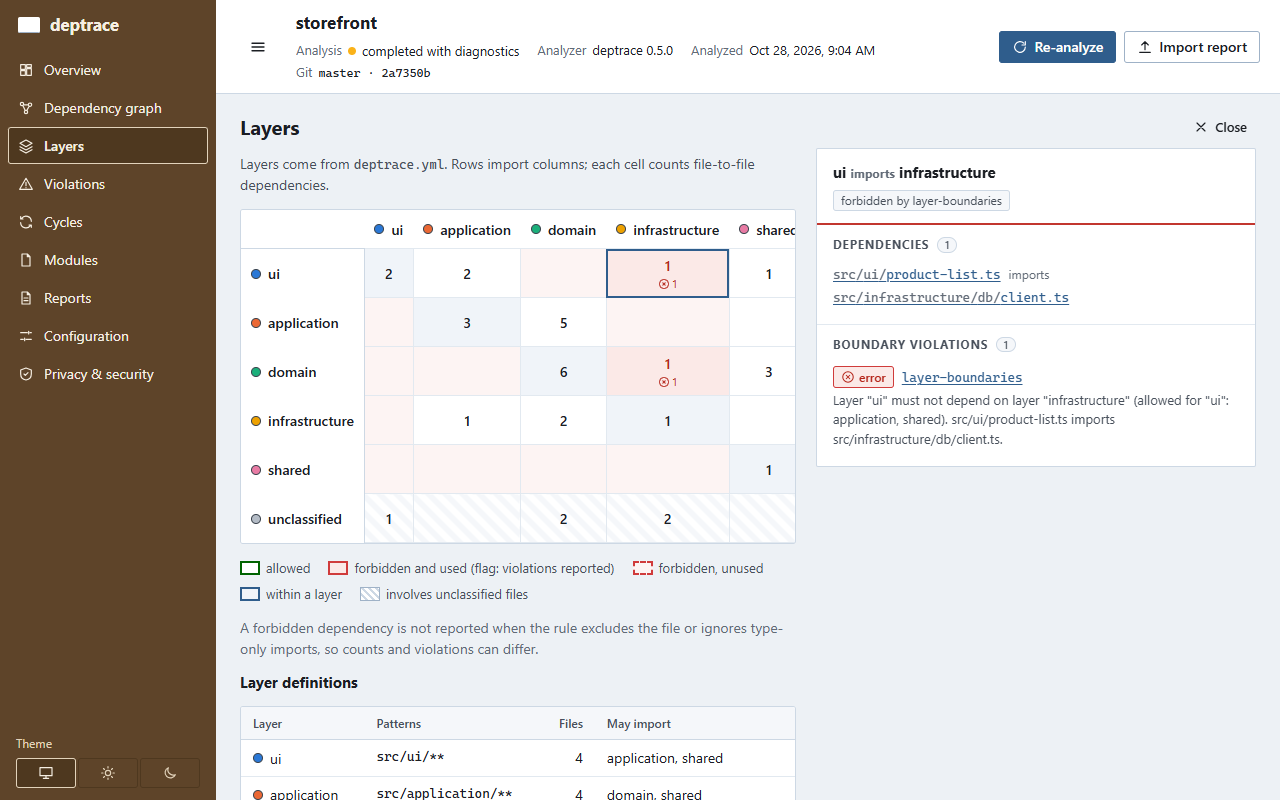Select the Layers sidebar item
Image resolution: width=1280 pixels, height=800 pixels.
tap(108, 146)
